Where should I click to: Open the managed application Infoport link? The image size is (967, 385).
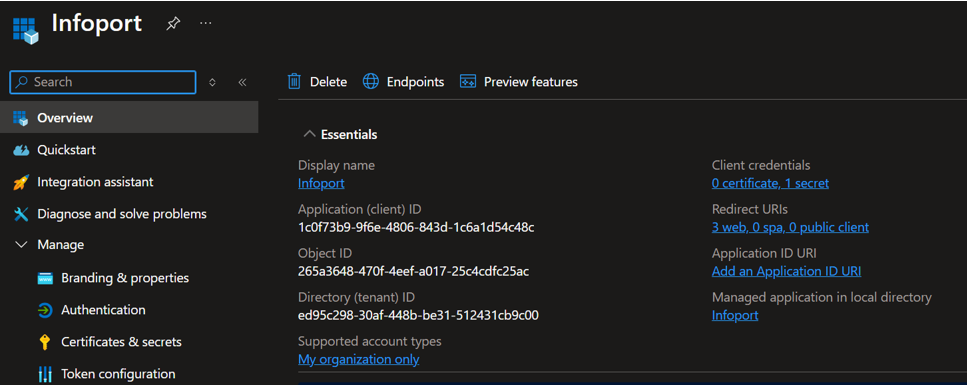coord(735,315)
